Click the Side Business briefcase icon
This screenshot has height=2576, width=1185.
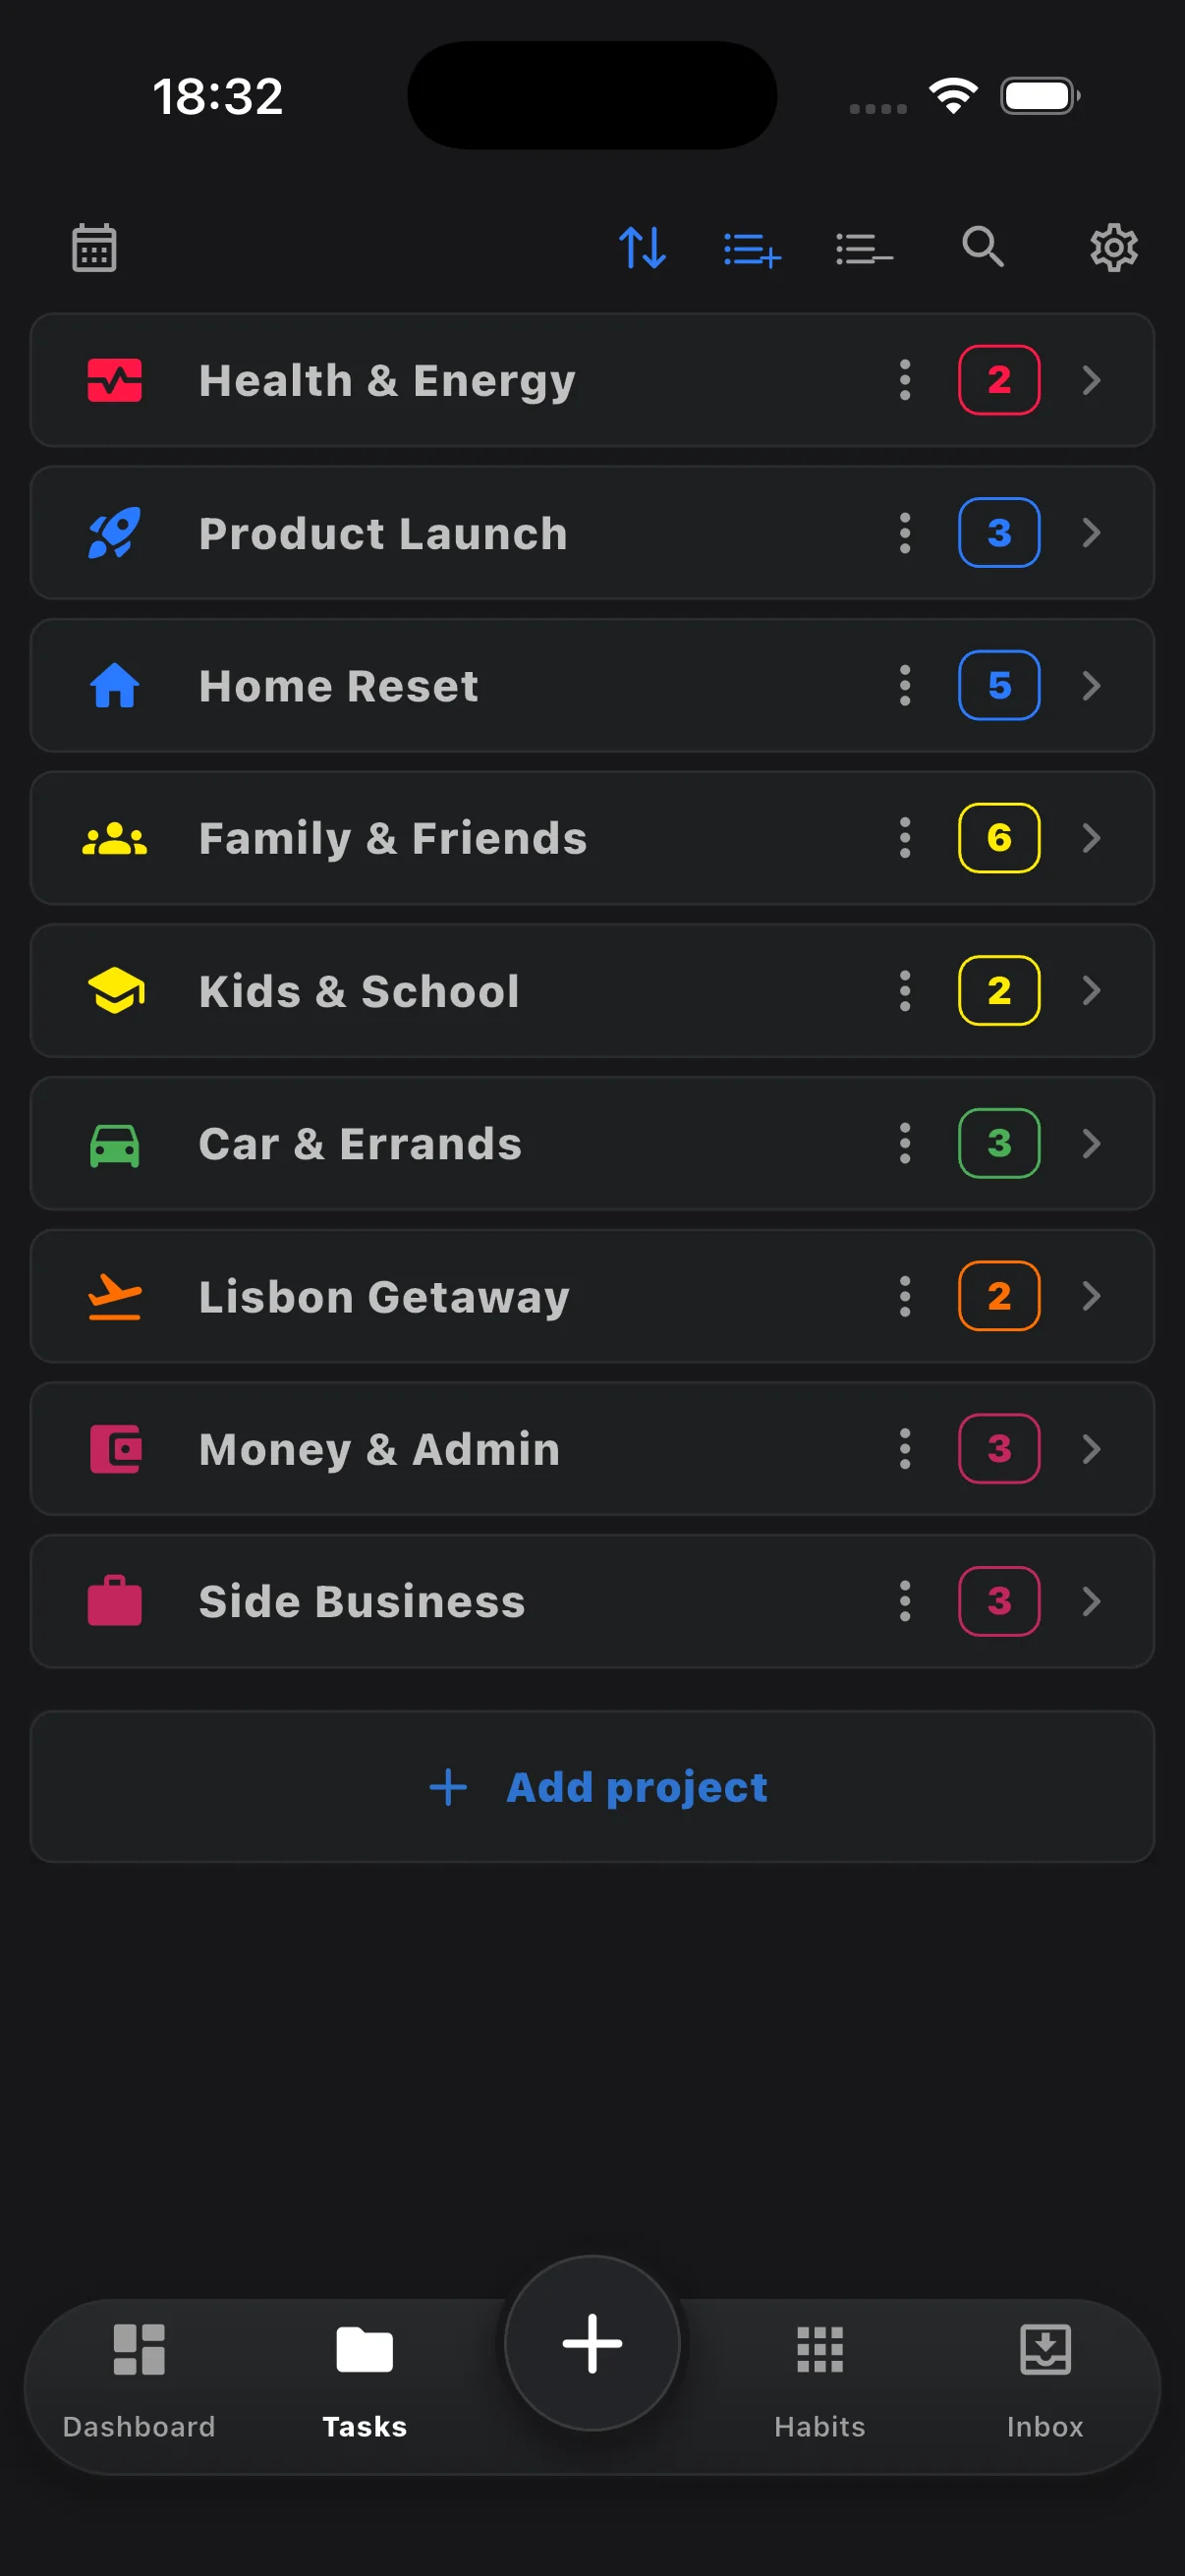[115, 1601]
